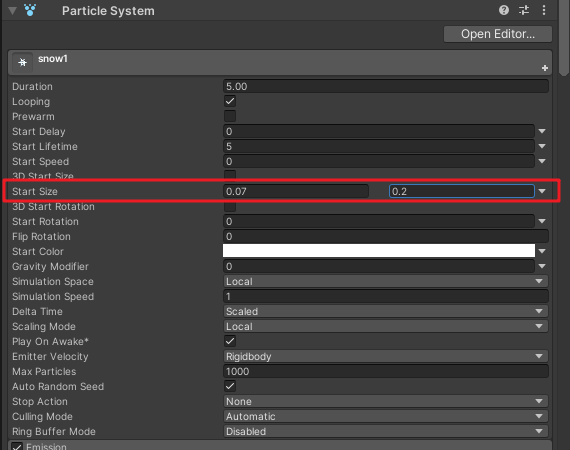Click the Start Delay value field
The width and height of the screenshot is (570, 450).
(x=379, y=131)
